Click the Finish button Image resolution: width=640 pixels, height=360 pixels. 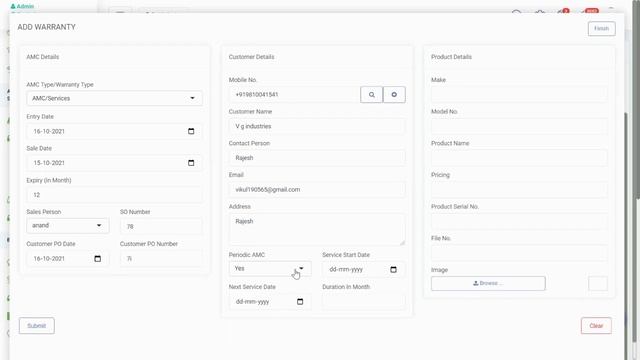click(602, 29)
